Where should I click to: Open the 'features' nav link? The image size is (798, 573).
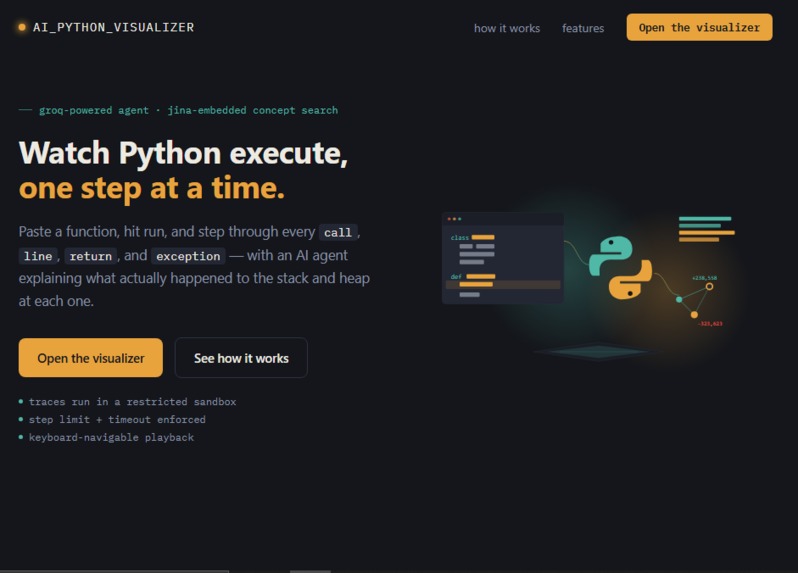click(x=583, y=28)
